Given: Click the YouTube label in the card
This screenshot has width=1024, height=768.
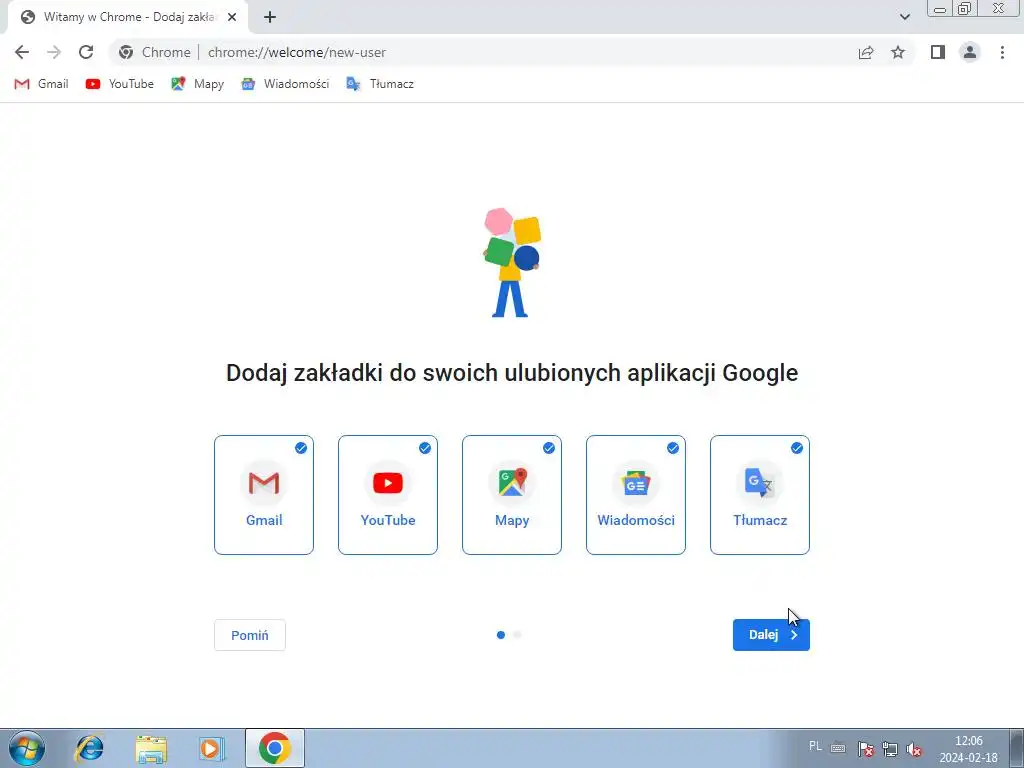Looking at the screenshot, I should (x=388, y=520).
